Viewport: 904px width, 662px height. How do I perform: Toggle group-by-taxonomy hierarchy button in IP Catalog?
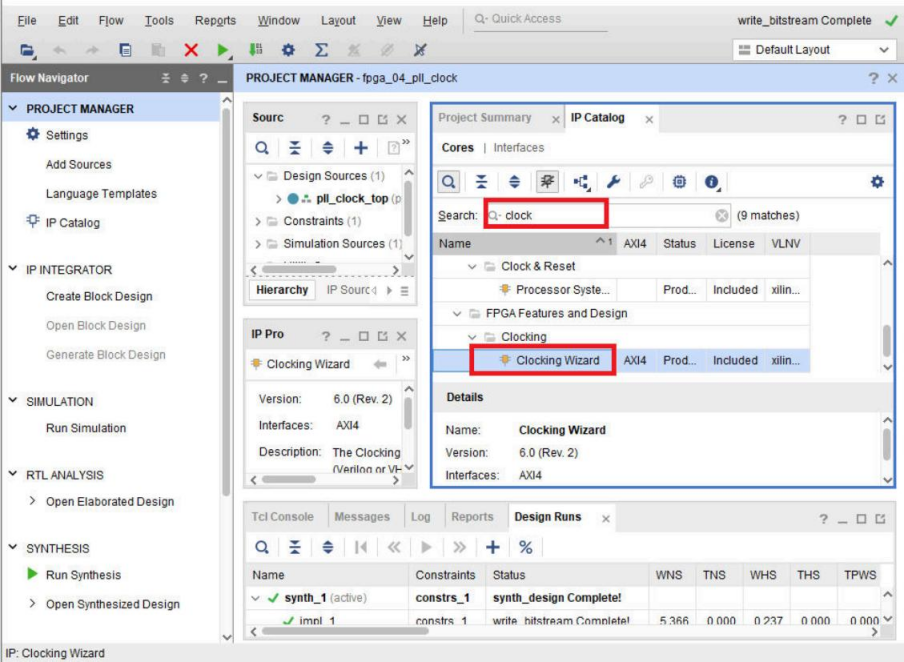[x=581, y=182]
